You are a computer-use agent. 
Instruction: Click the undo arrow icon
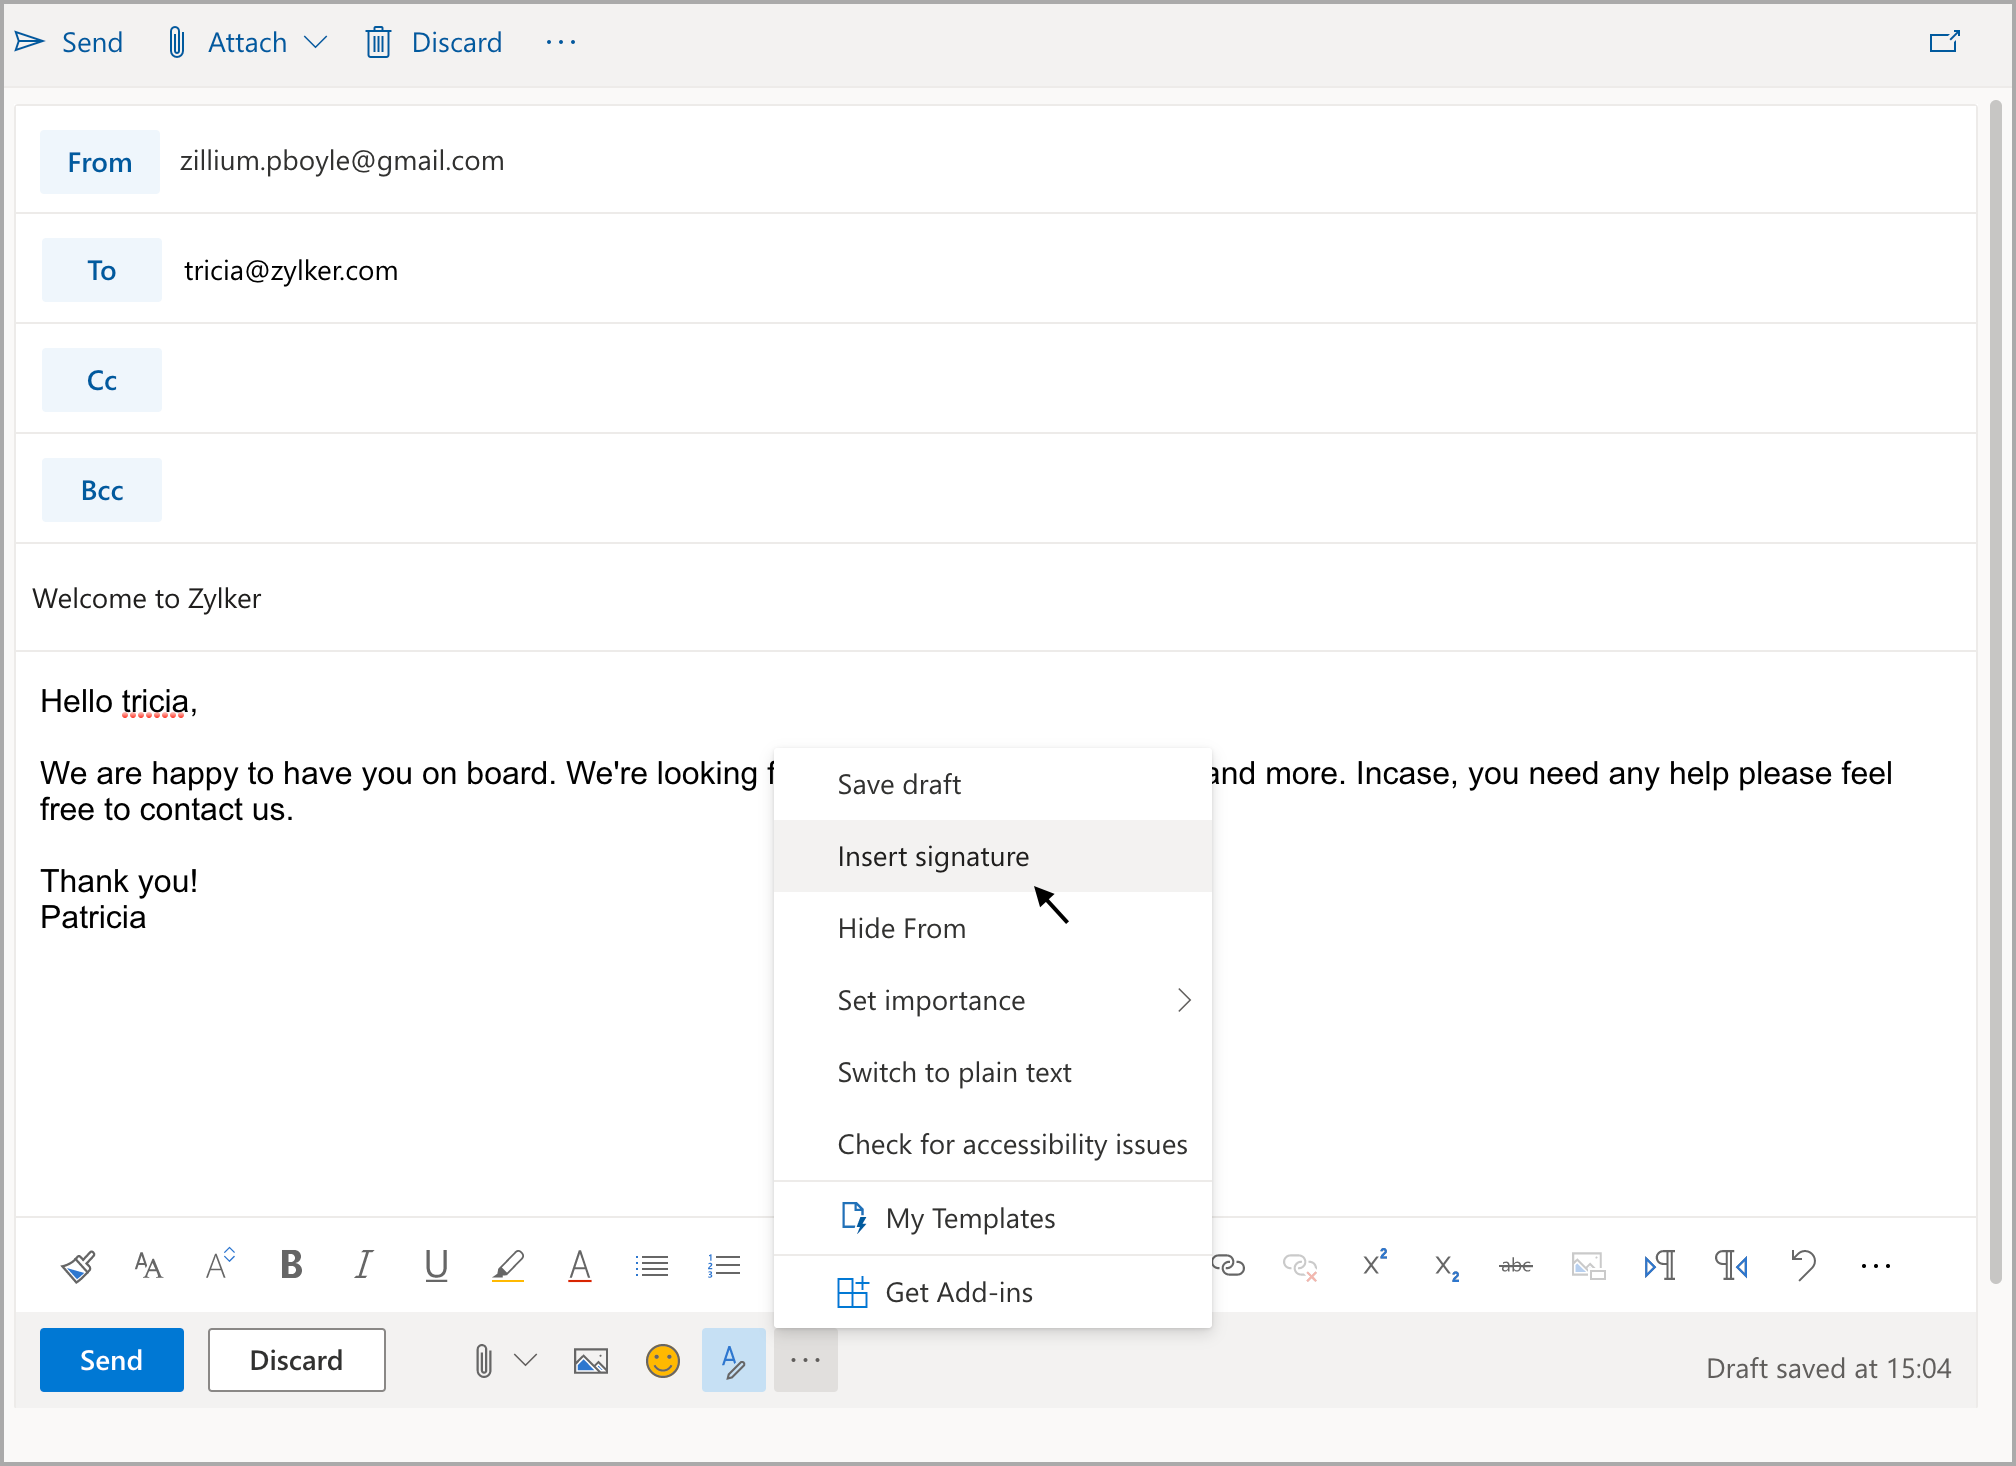(1803, 1266)
